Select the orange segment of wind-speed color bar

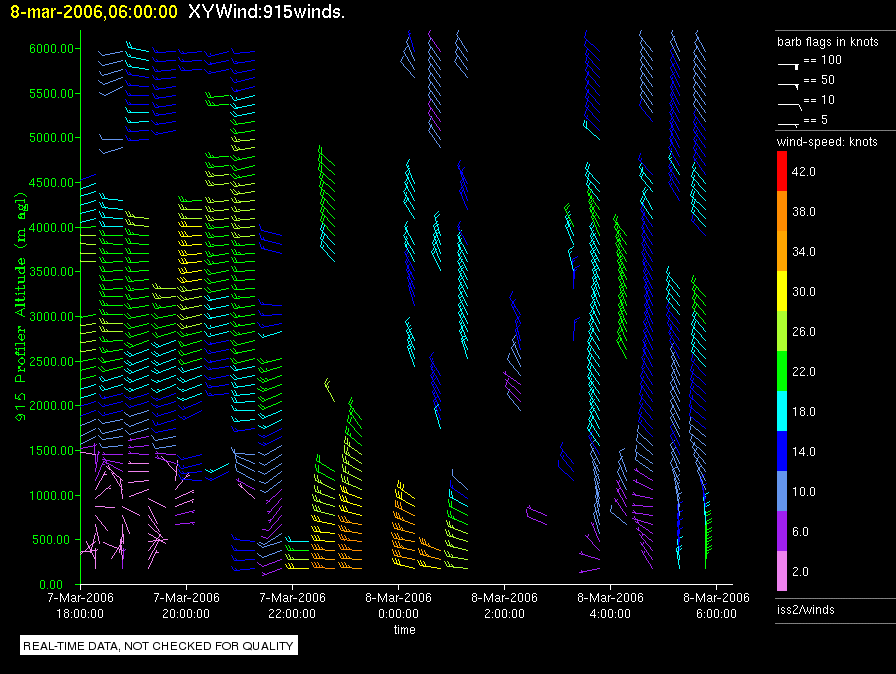click(783, 211)
